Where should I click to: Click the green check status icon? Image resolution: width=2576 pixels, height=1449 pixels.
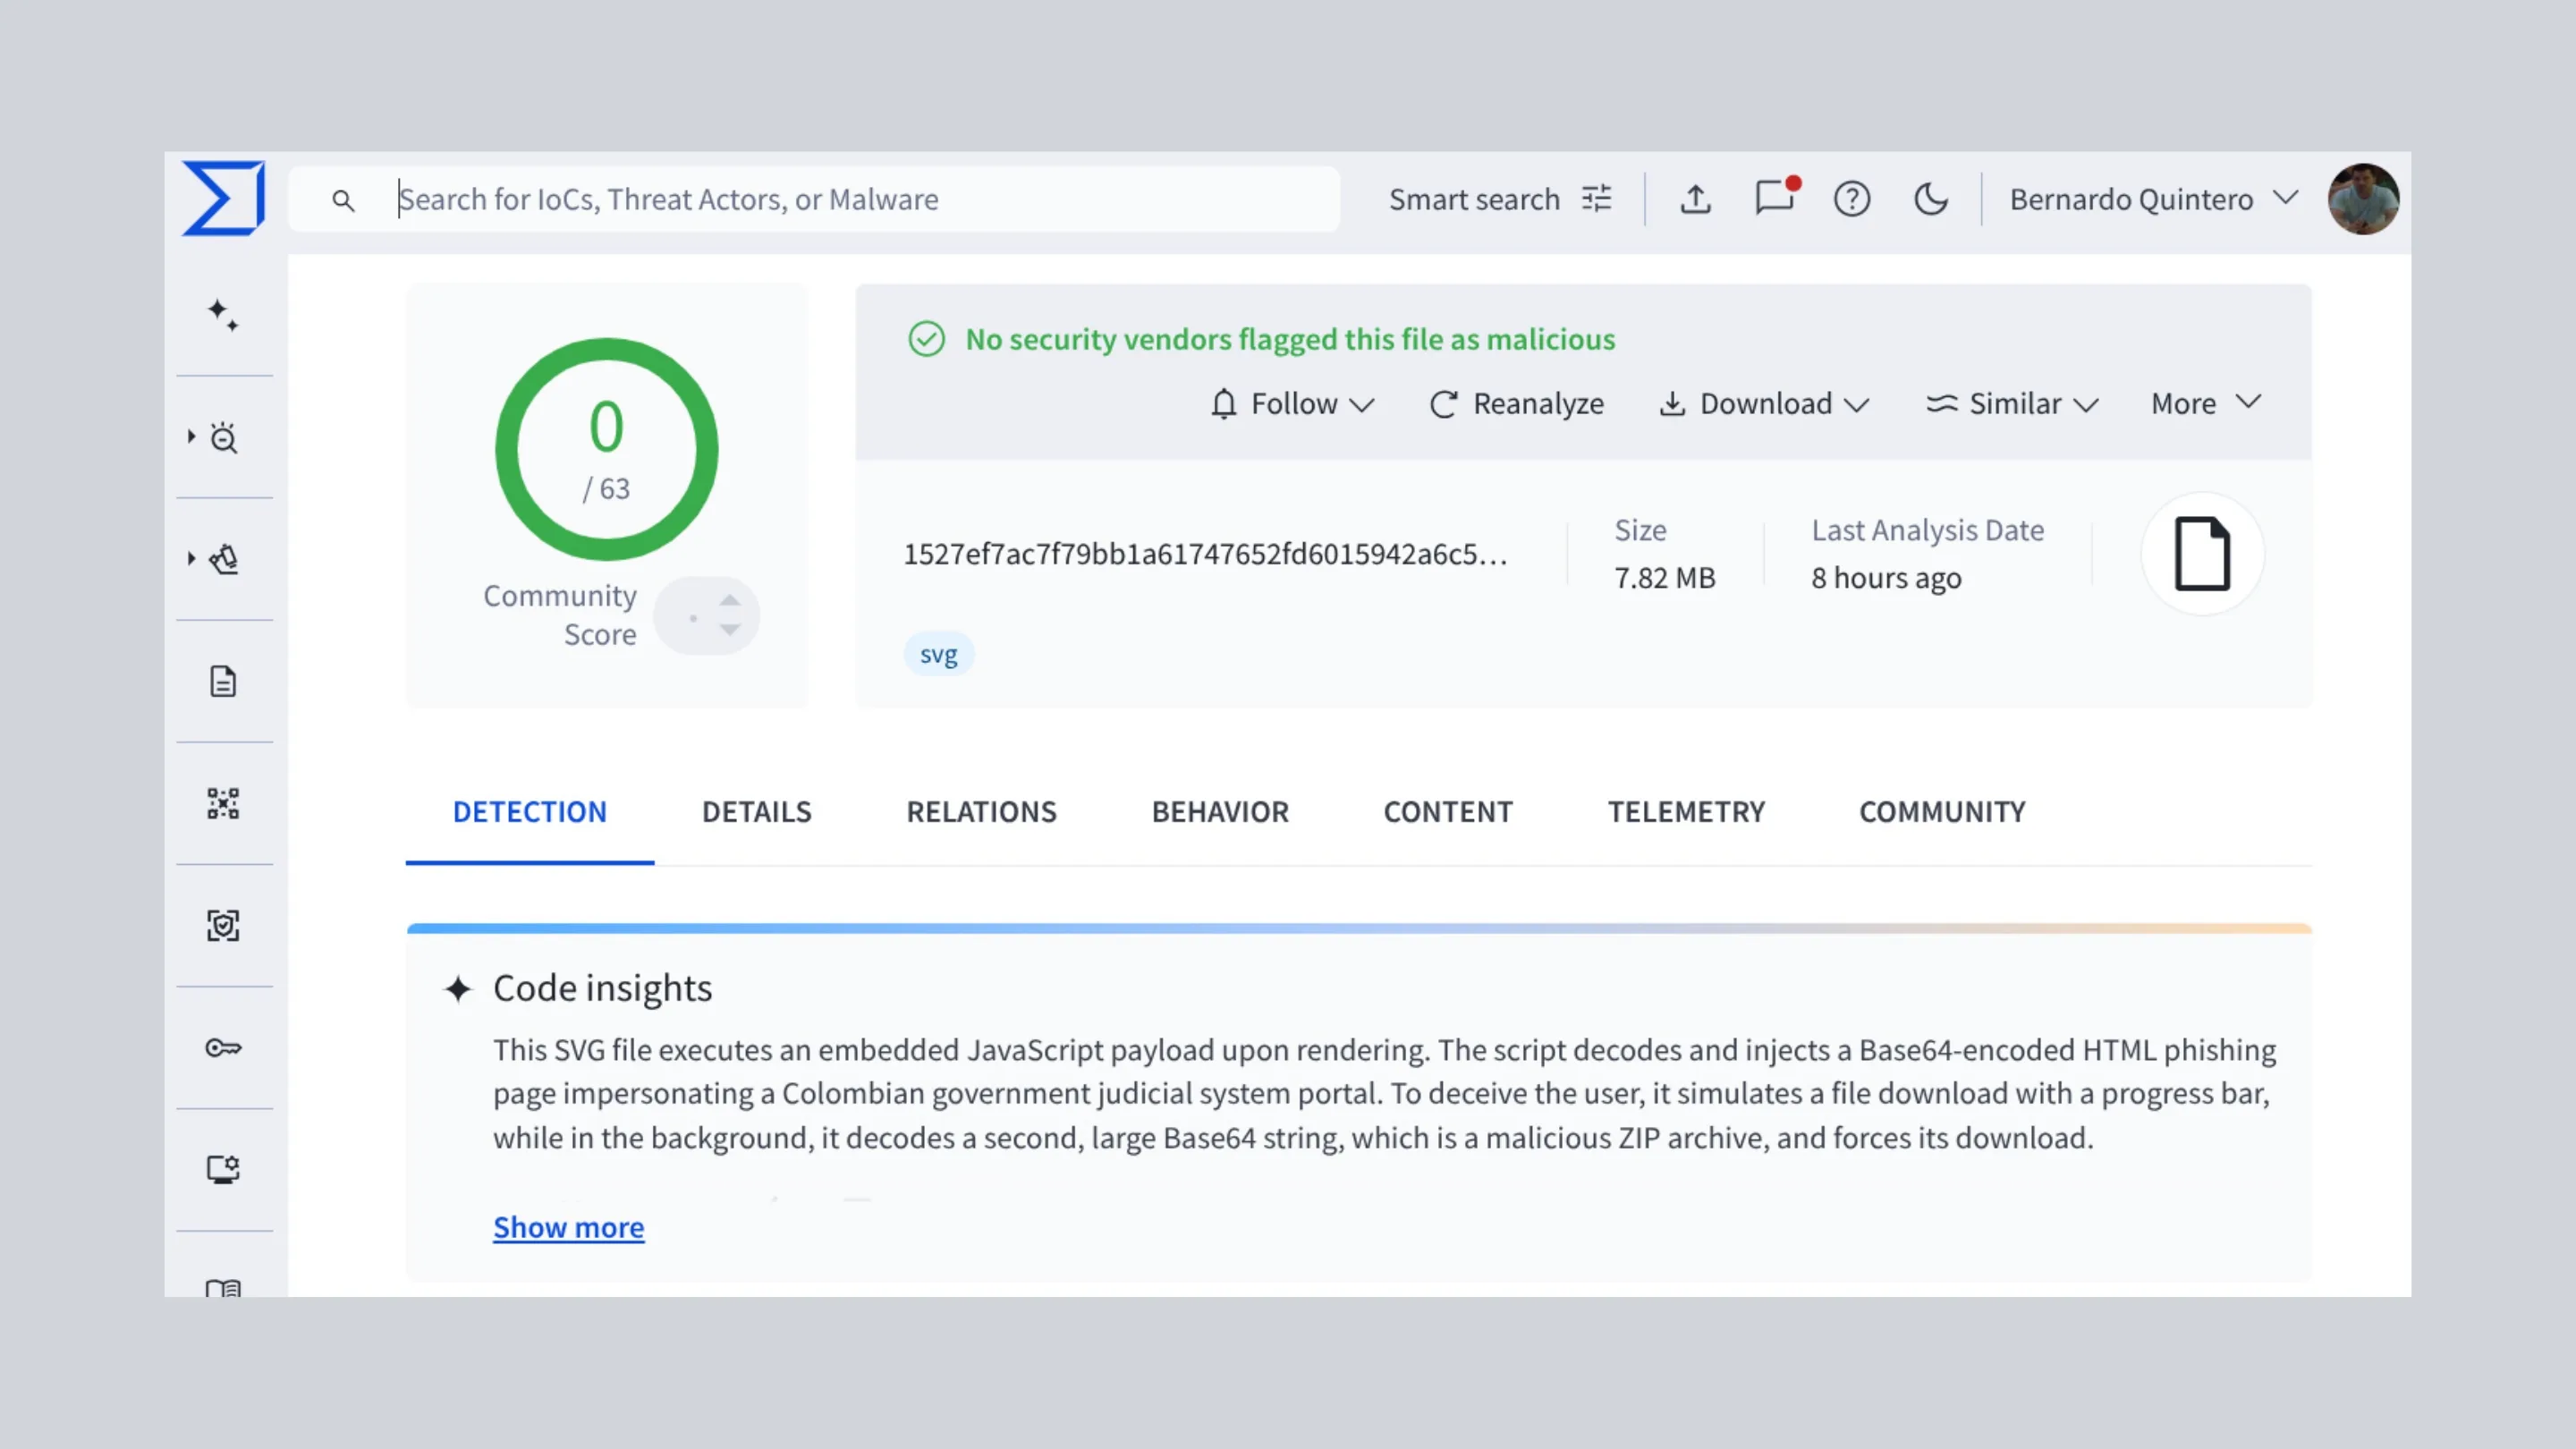click(926, 339)
